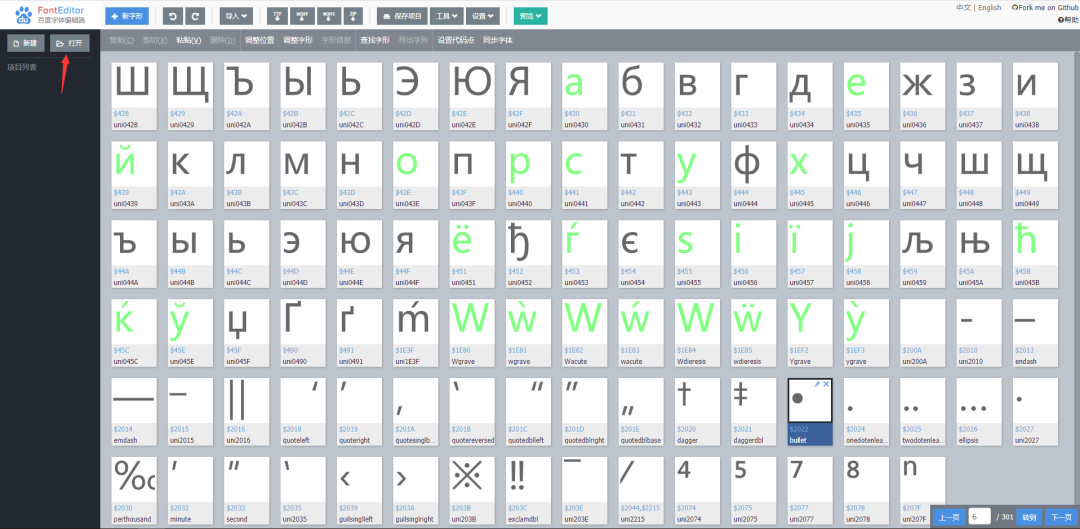Select the Ygrave glyph tile

click(810, 333)
